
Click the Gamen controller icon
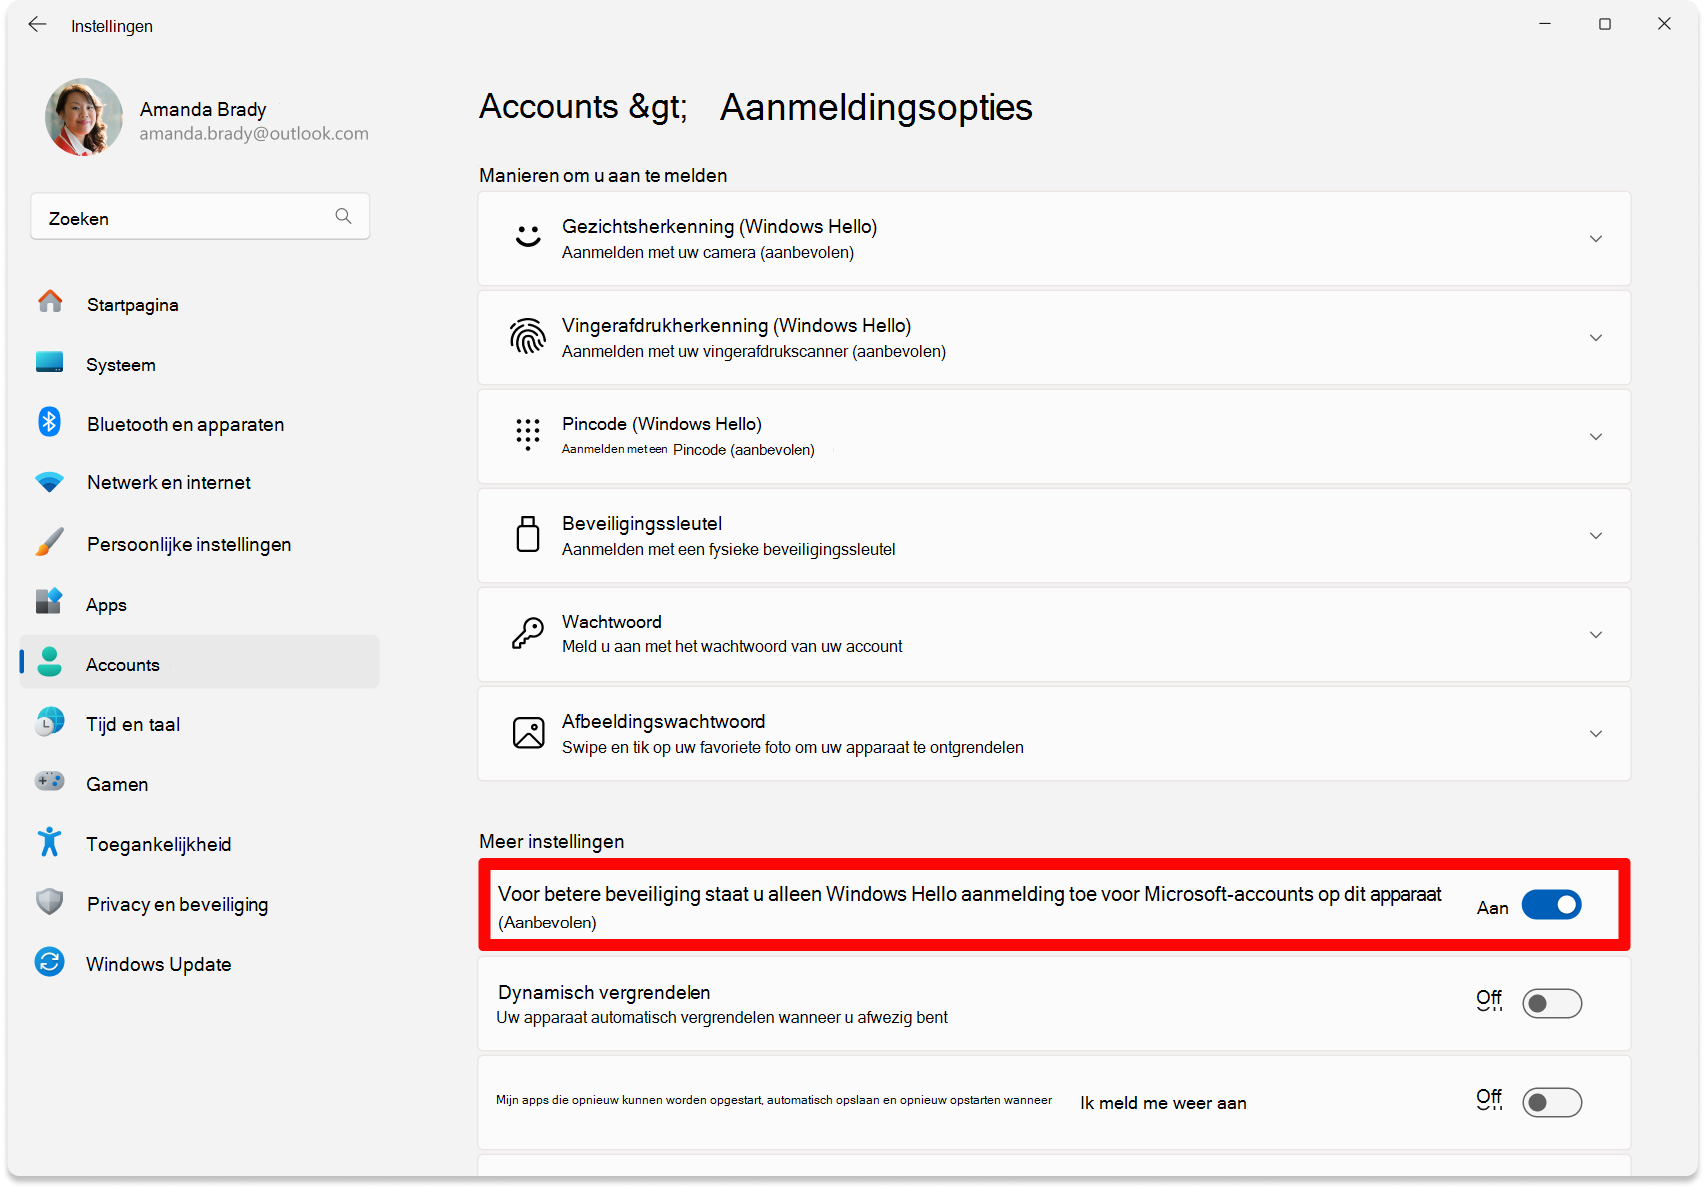coord(49,781)
